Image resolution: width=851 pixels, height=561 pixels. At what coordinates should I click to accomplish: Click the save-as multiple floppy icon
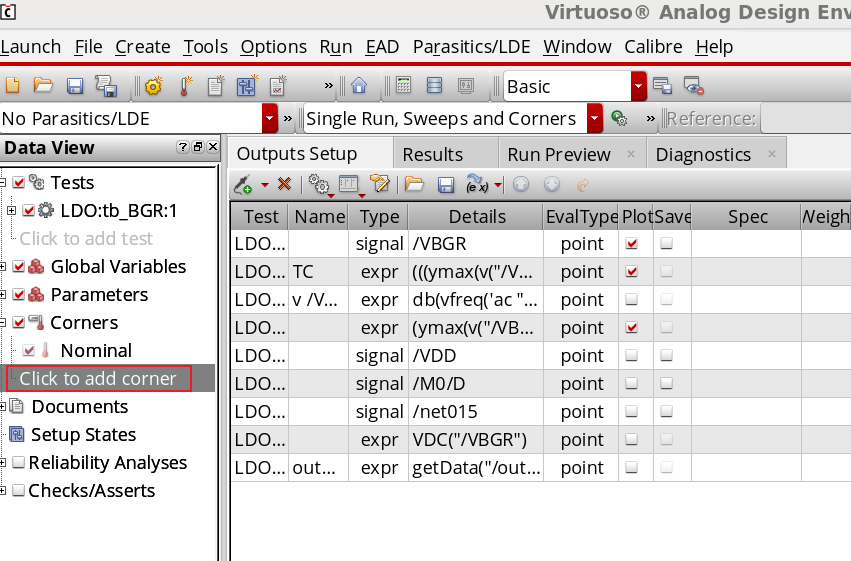106,86
